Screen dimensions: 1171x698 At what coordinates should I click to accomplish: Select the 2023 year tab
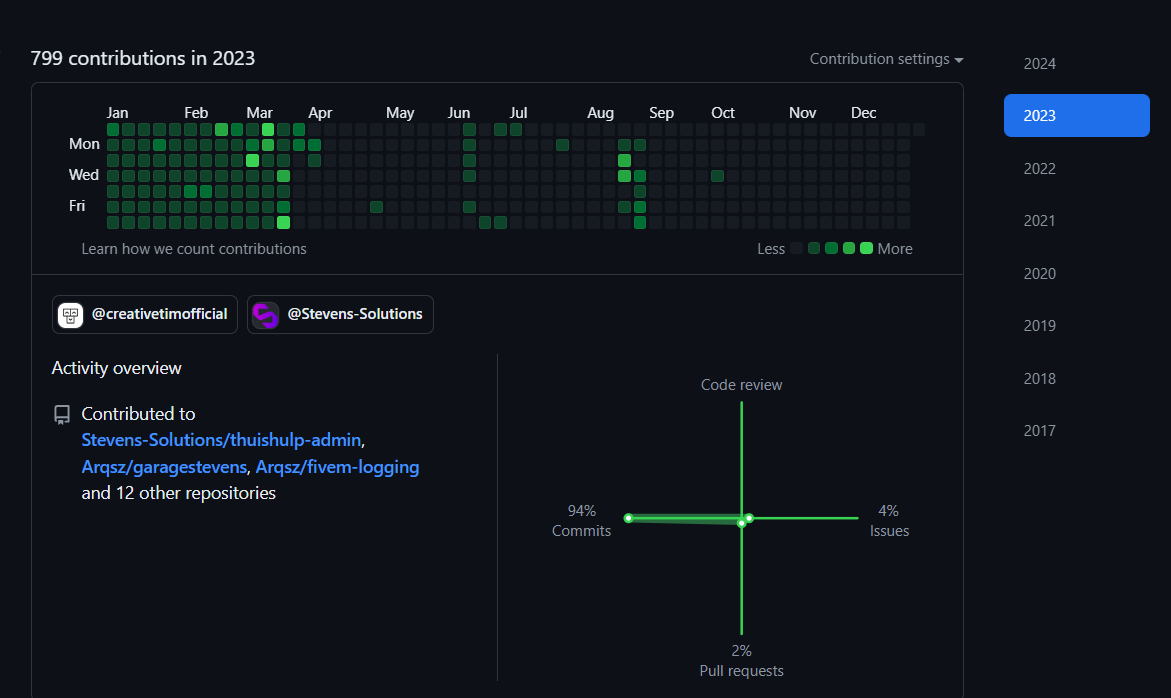pyautogui.click(x=1076, y=116)
